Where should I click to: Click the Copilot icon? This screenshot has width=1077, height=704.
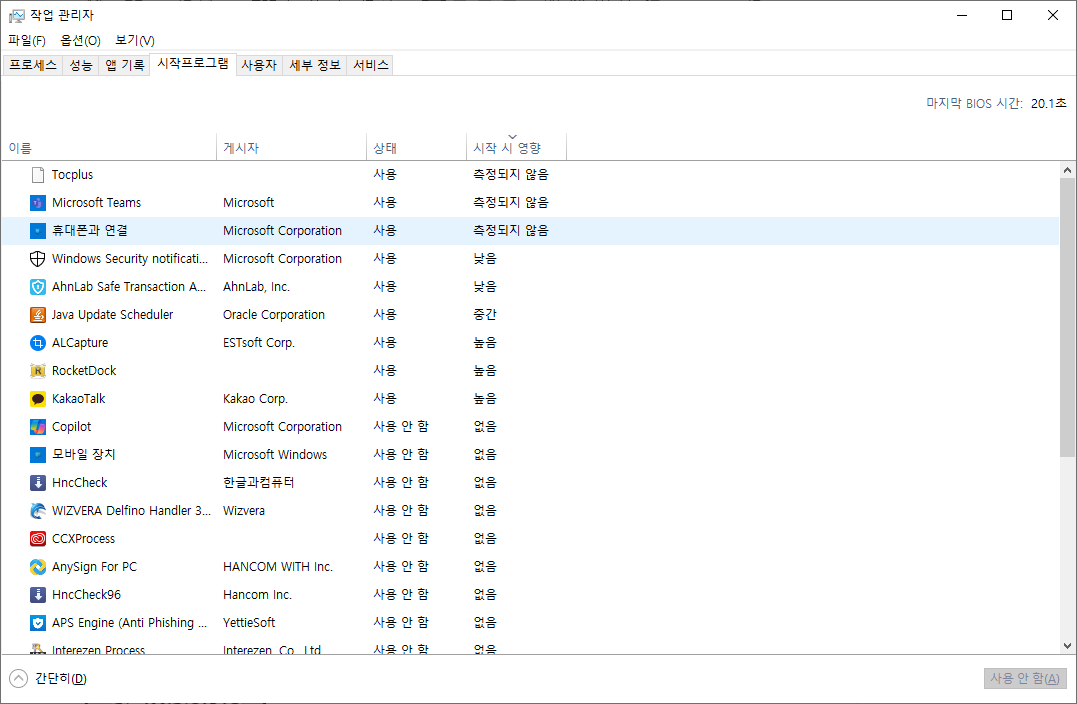point(38,427)
